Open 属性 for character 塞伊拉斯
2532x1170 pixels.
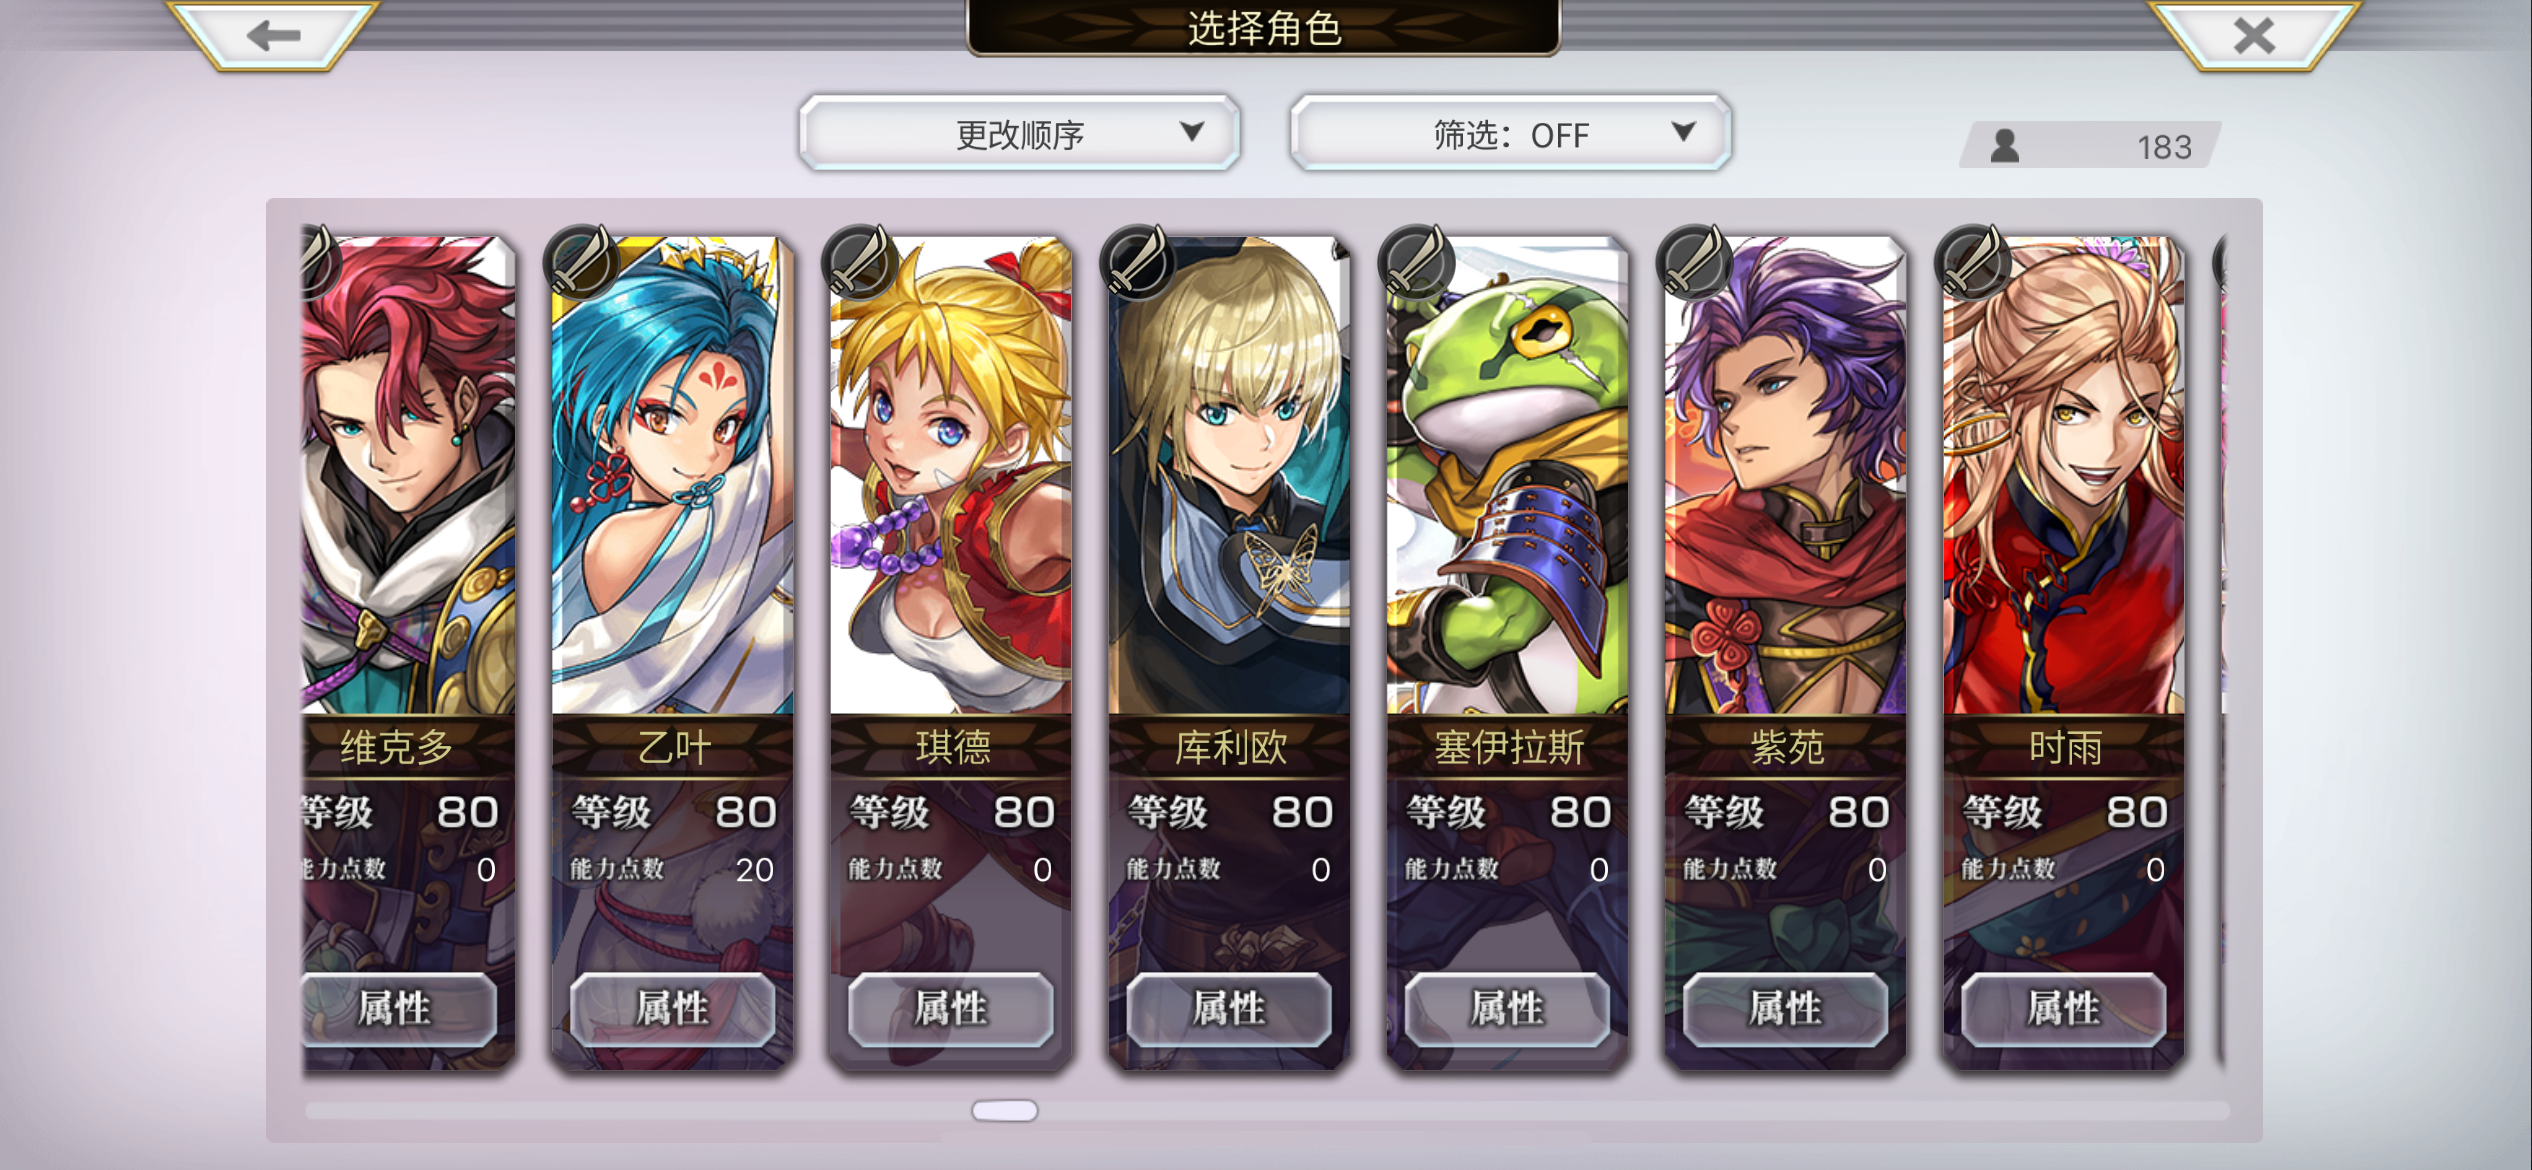[x=1507, y=1008]
